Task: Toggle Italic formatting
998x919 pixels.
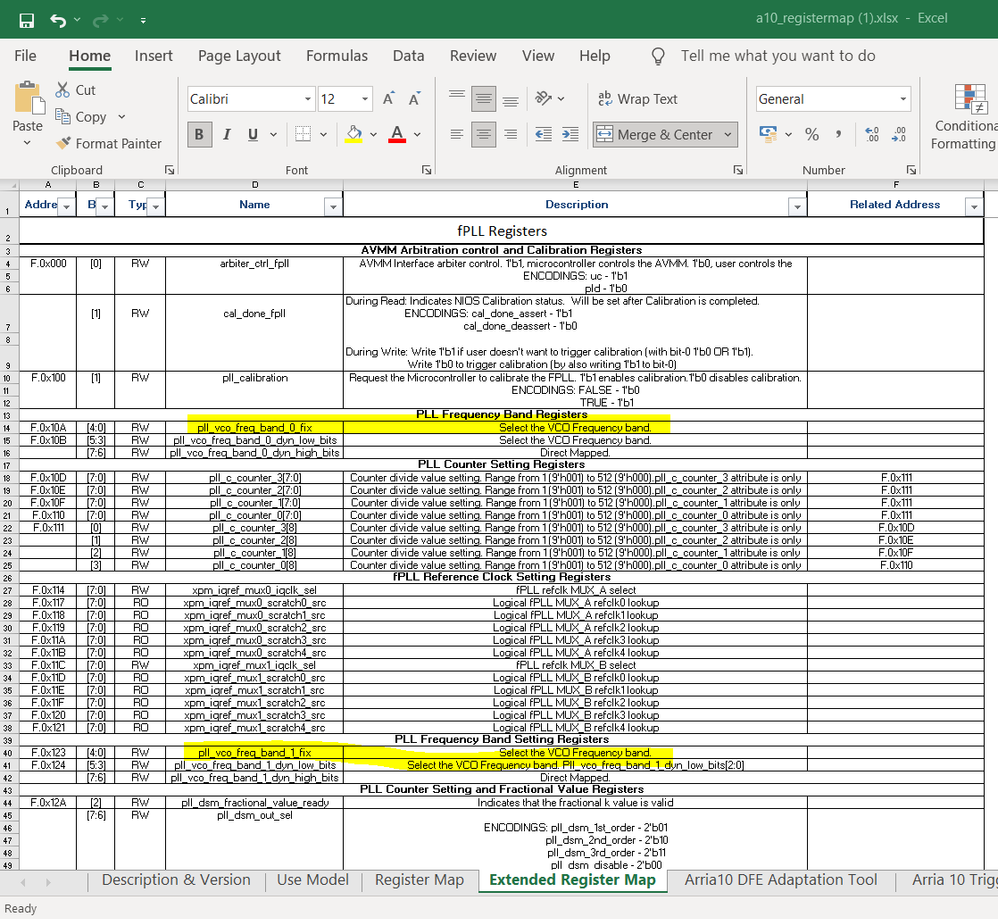Action: [x=227, y=134]
